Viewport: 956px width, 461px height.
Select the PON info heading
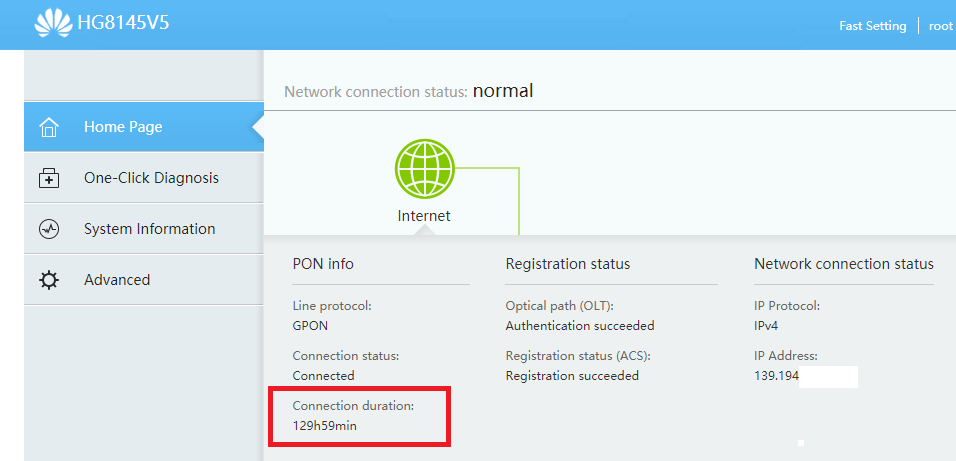(323, 264)
